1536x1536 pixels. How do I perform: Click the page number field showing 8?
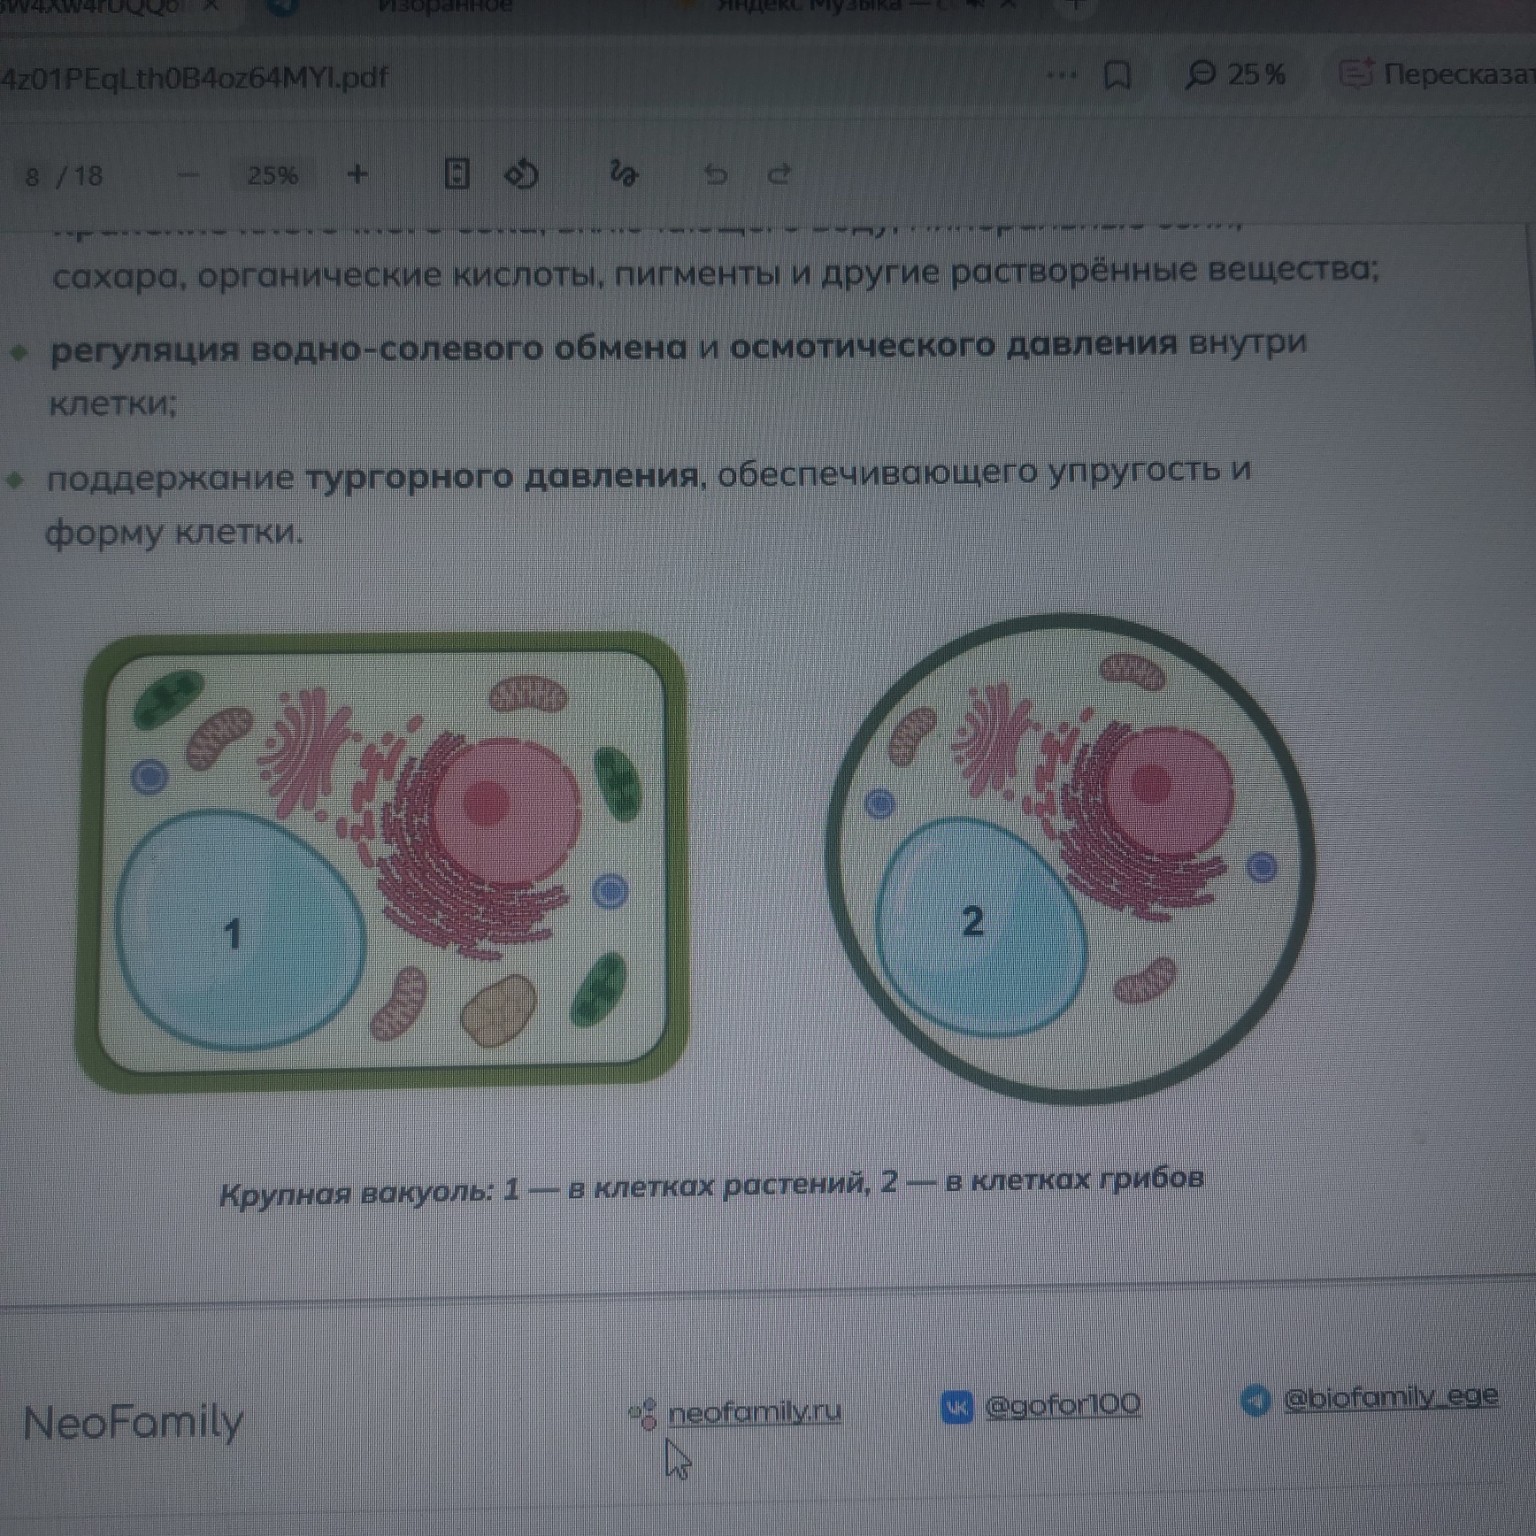coord(33,177)
